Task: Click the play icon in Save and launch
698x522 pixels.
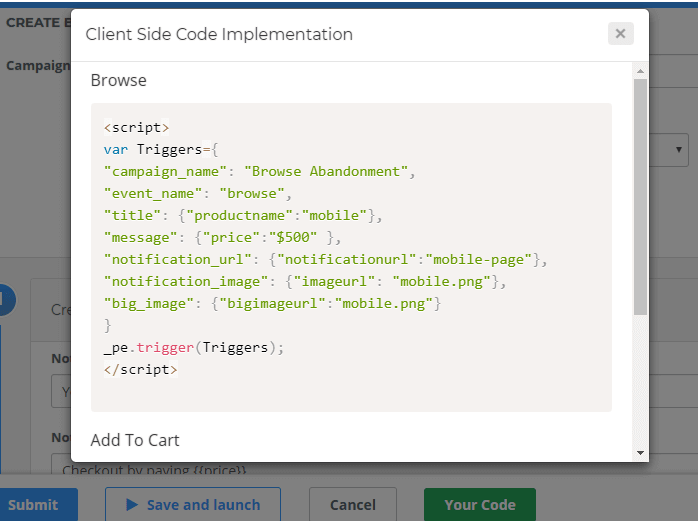Action: pyautogui.click(x=132, y=505)
